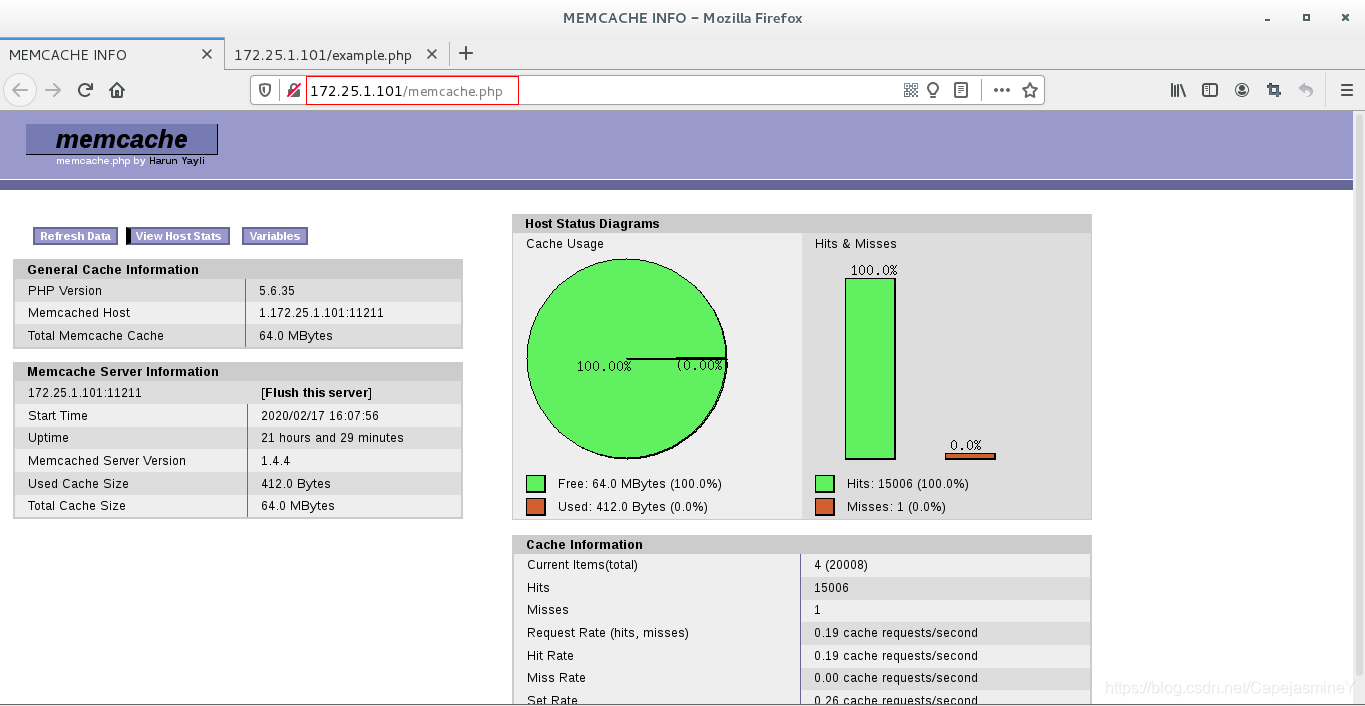The width and height of the screenshot is (1365, 706).
Task: Click the forward navigation arrow
Action: [x=53, y=90]
